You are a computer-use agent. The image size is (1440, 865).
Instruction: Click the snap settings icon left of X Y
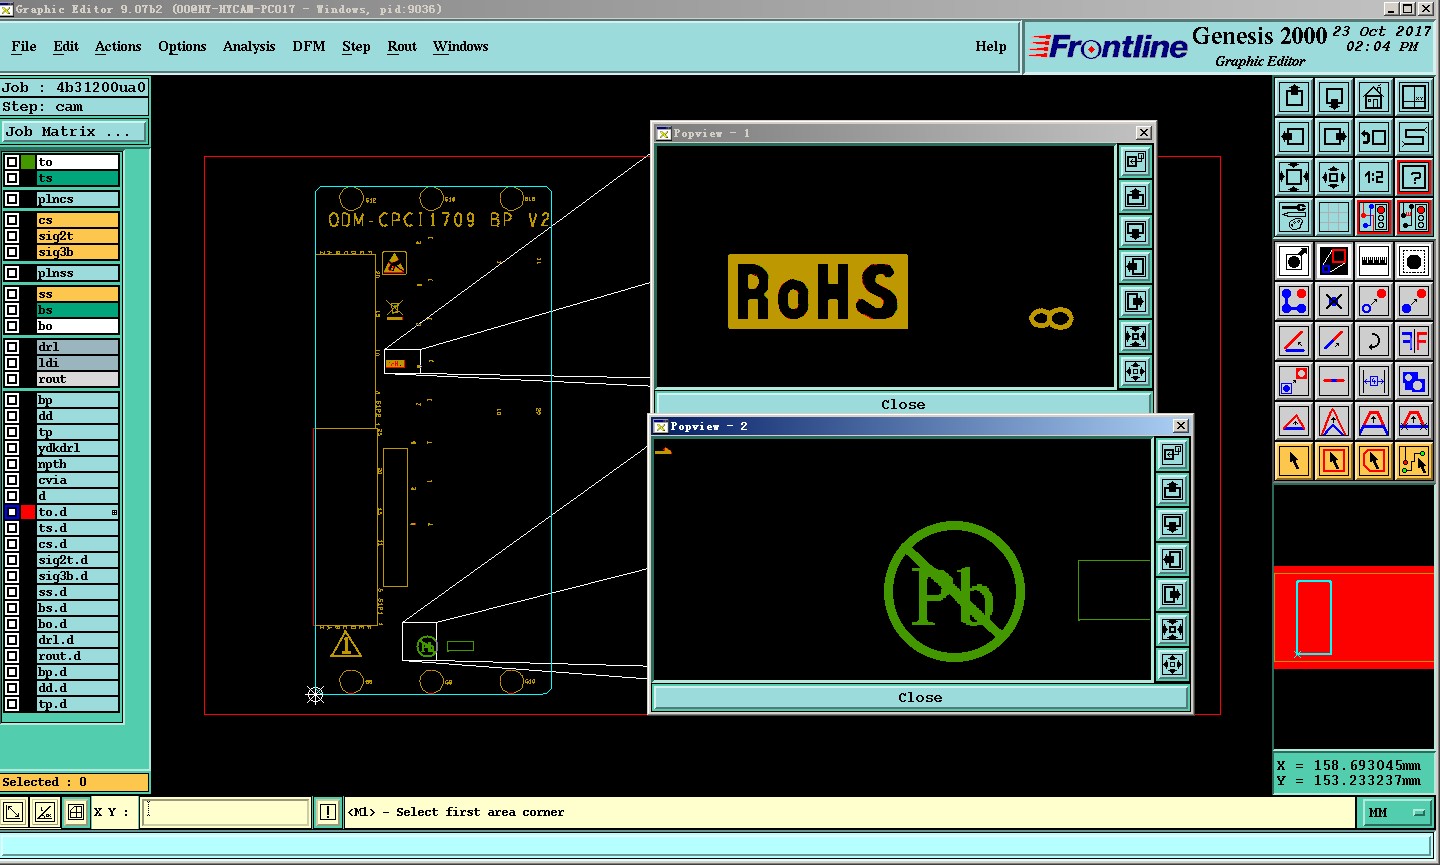(x=76, y=812)
